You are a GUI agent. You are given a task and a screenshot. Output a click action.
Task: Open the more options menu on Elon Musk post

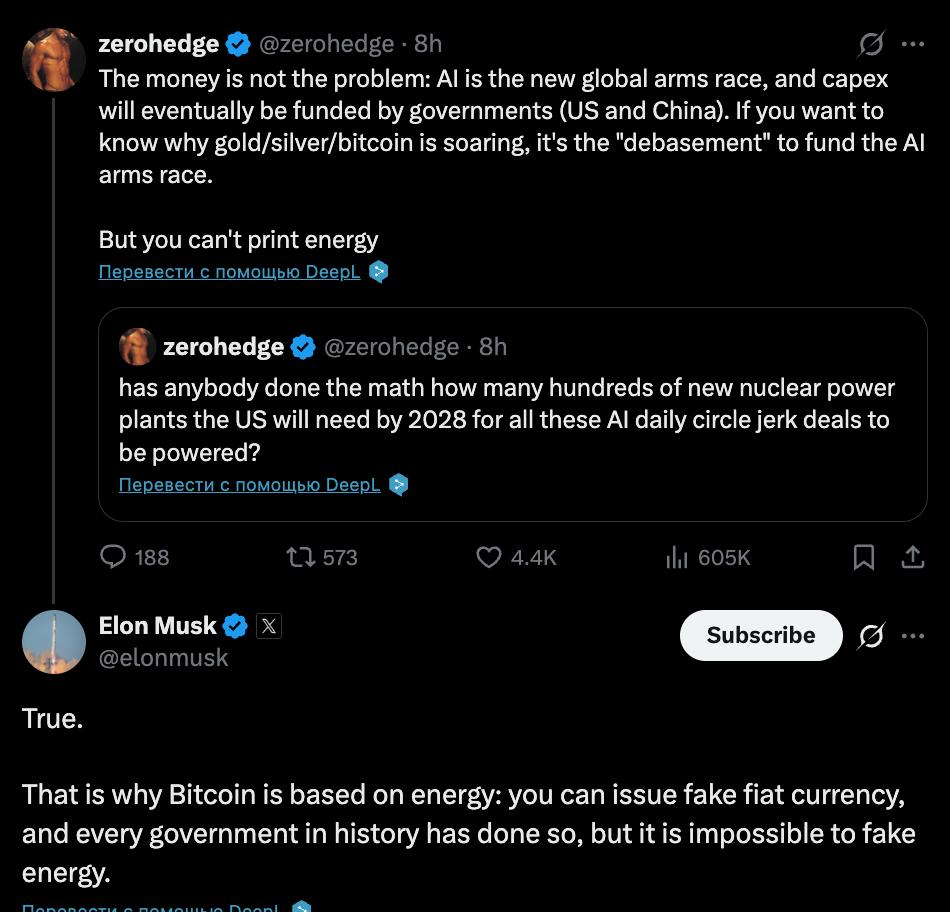coord(913,636)
